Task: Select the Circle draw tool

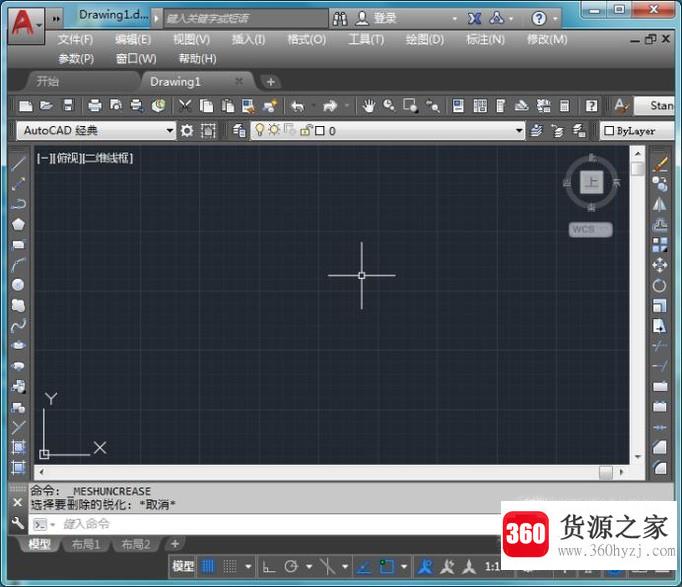Action: (18, 285)
